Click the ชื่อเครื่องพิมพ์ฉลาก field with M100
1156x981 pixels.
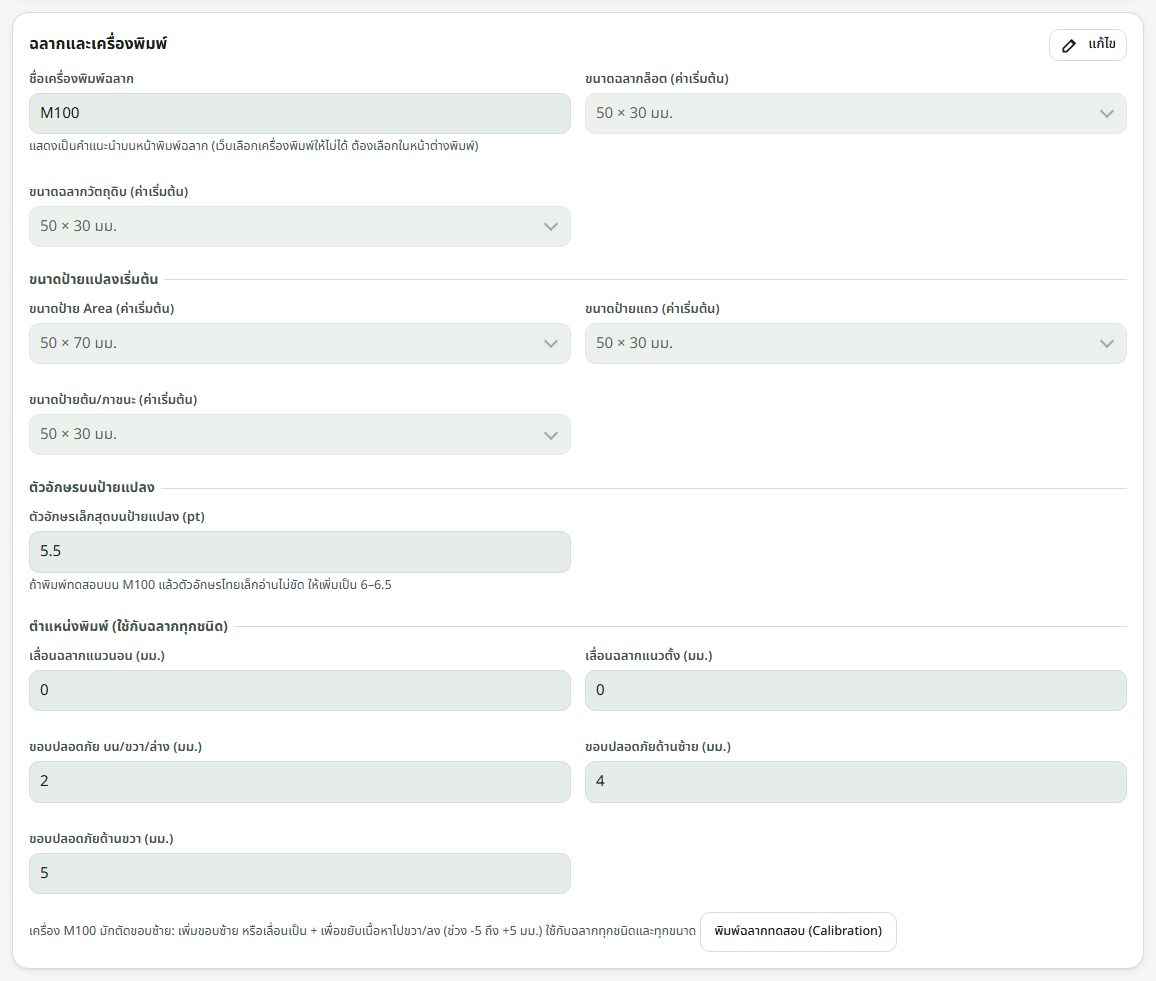coord(299,114)
